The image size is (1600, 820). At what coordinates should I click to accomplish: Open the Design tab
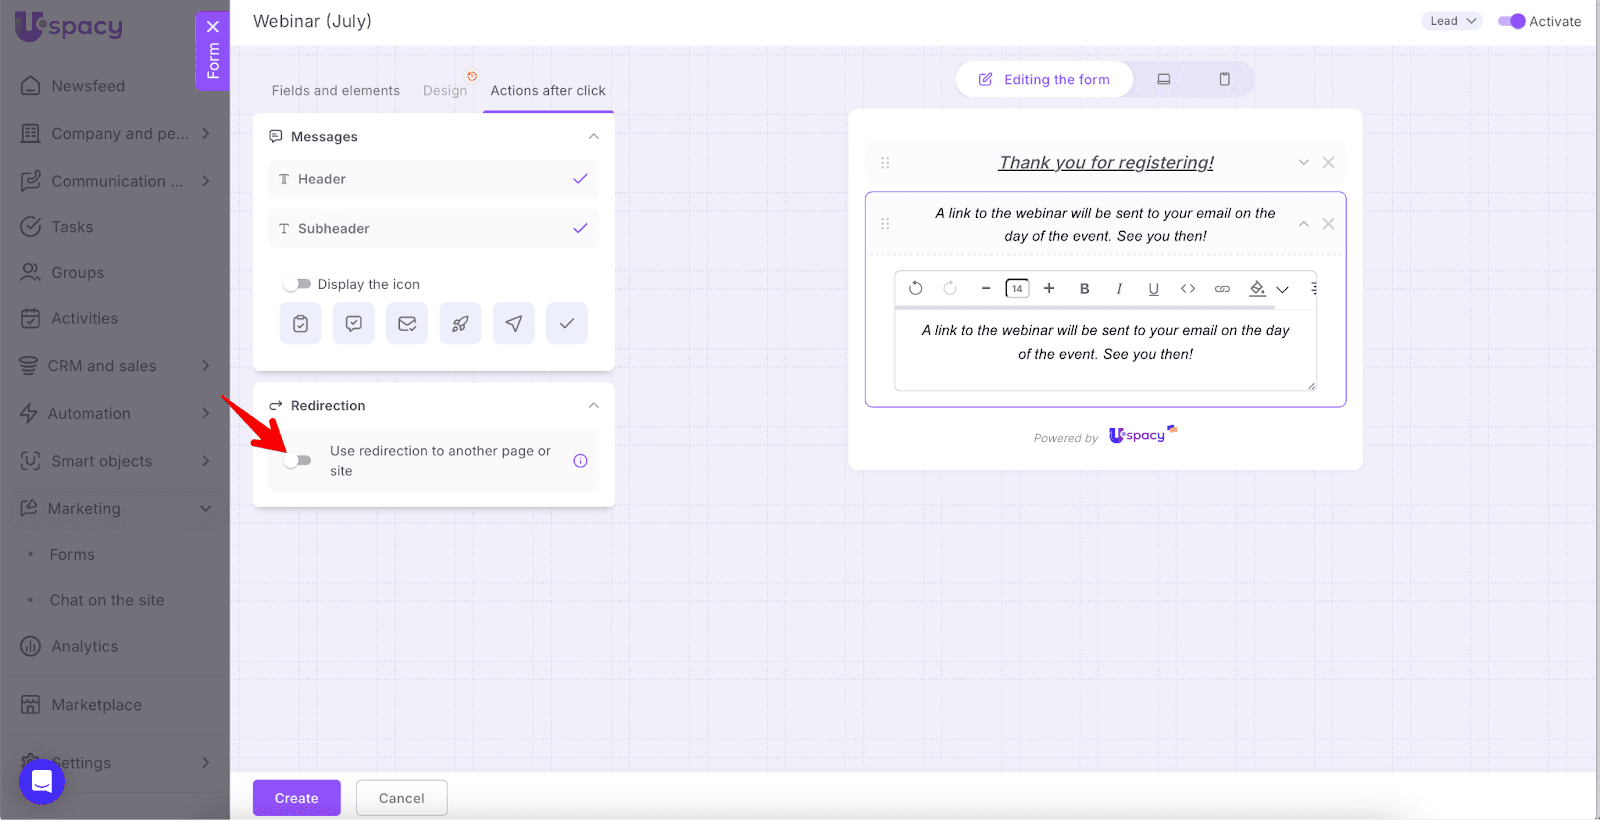click(444, 90)
